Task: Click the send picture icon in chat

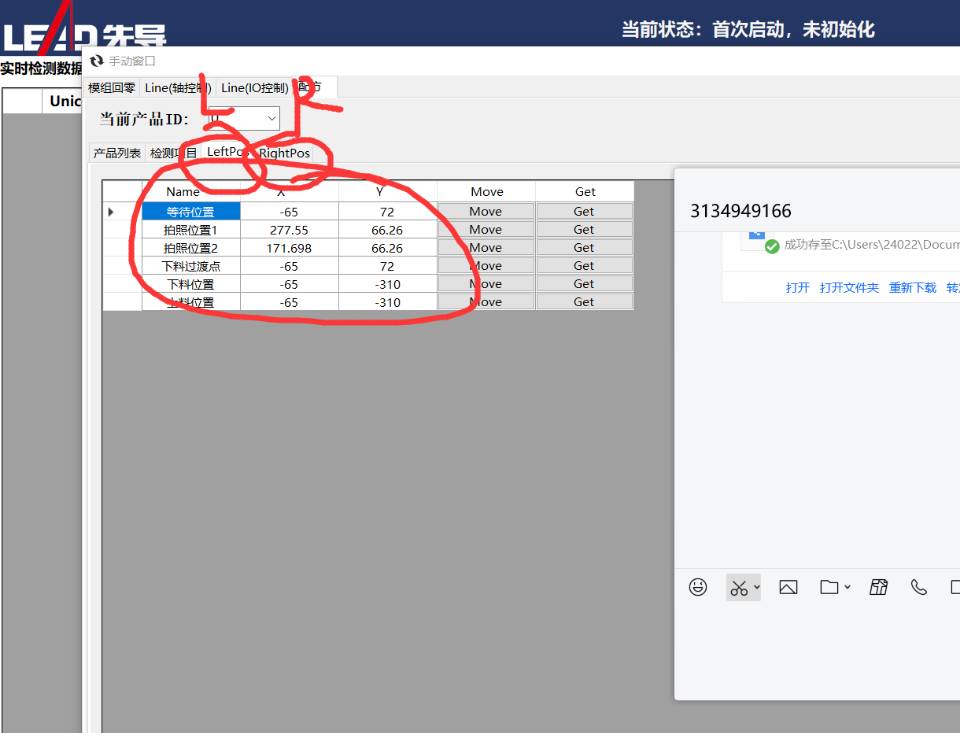Action: [x=788, y=588]
